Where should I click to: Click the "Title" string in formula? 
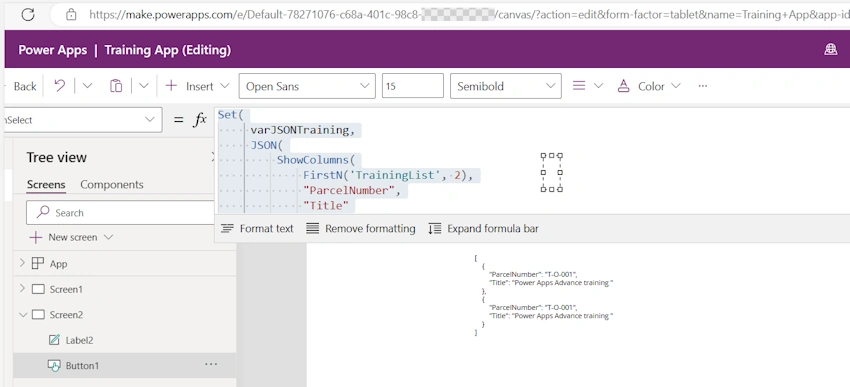click(325, 206)
